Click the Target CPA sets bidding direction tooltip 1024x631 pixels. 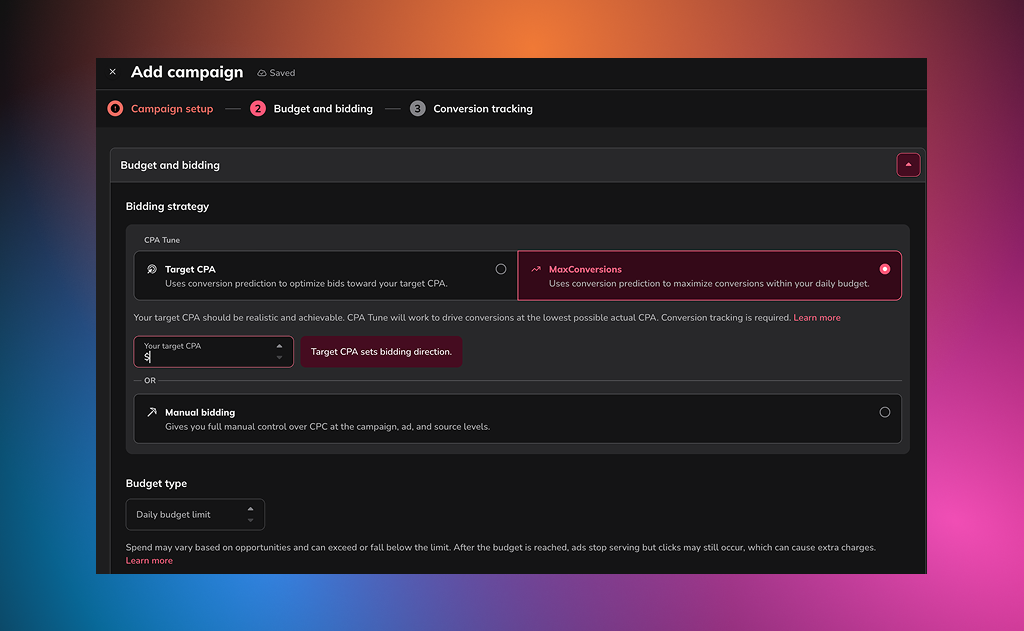tap(381, 351)
